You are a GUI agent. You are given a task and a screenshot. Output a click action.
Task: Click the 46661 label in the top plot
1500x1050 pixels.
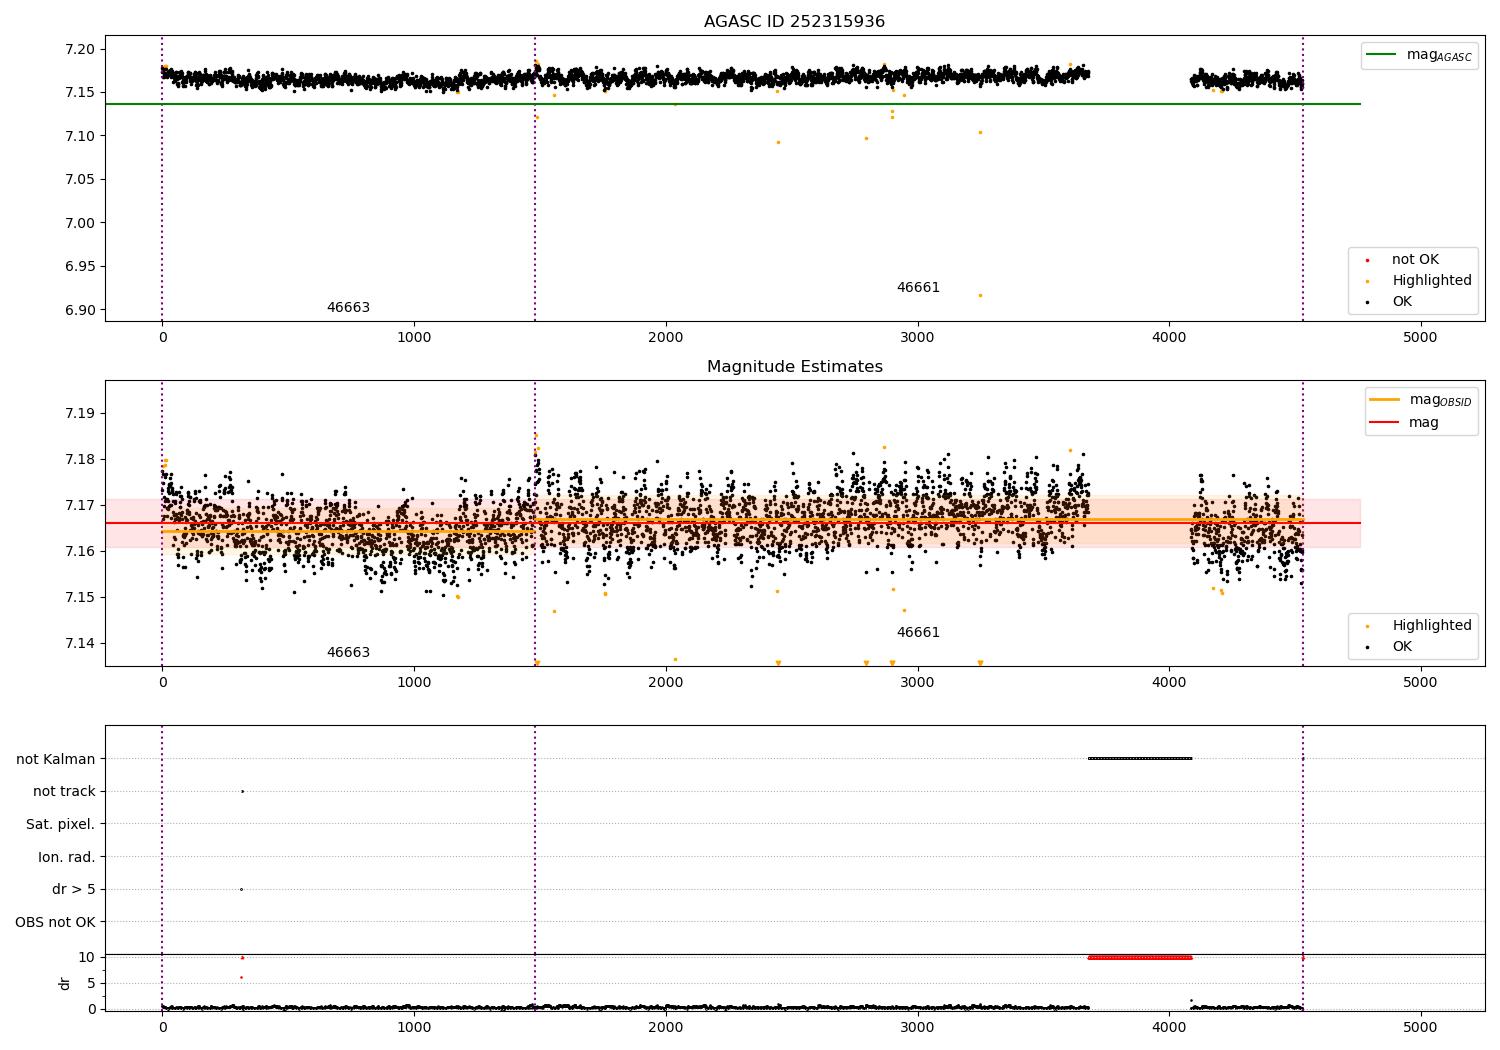coord(918,288)
